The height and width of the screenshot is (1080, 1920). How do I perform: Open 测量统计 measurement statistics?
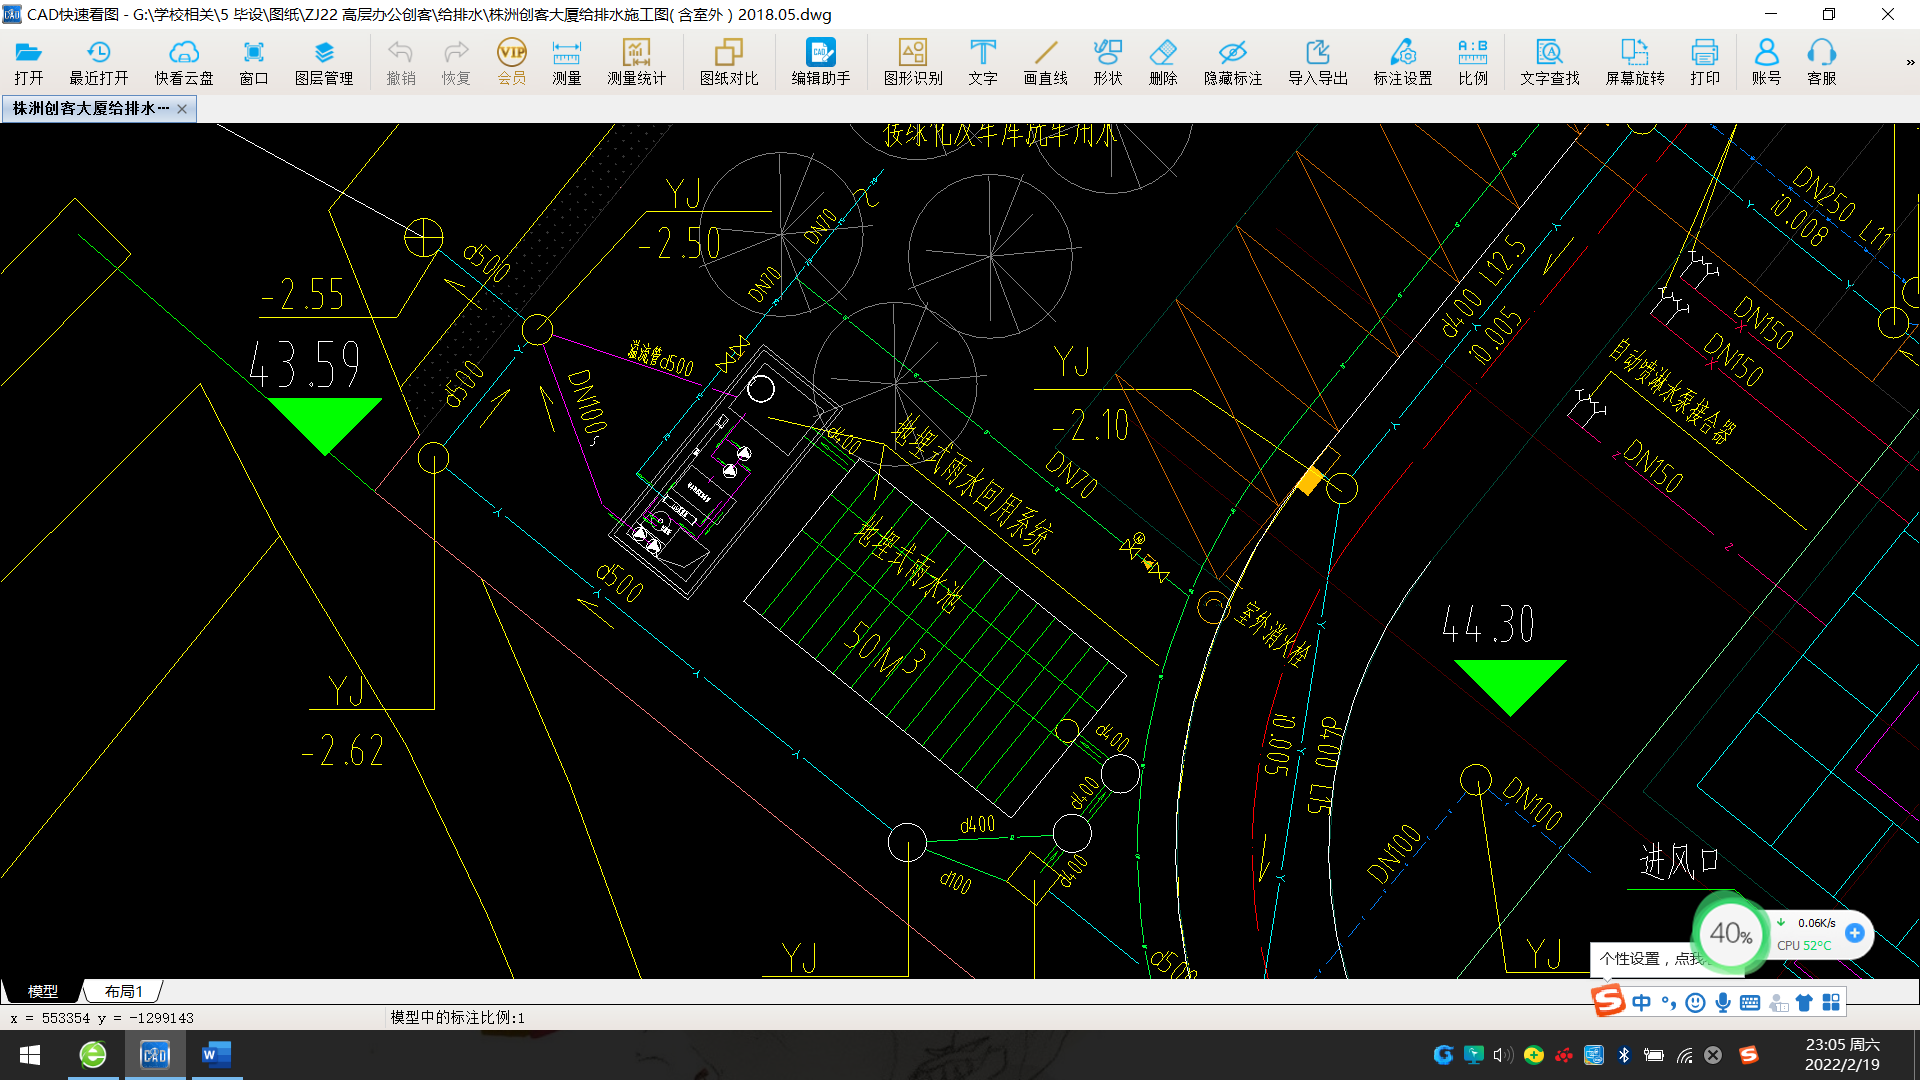pyautogui.click(x=637, y=62)
